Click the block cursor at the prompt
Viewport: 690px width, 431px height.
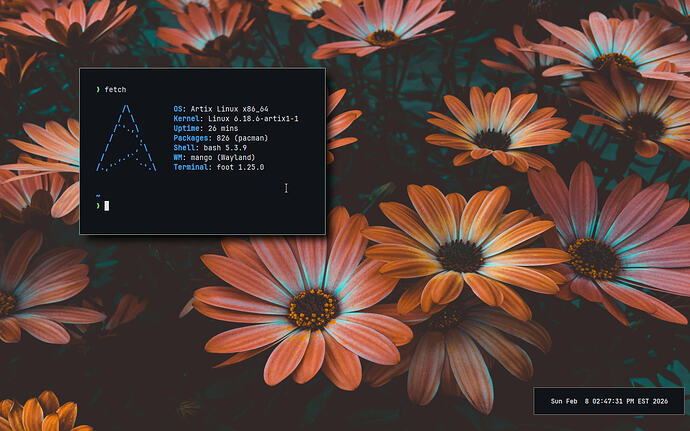[106, 205]
